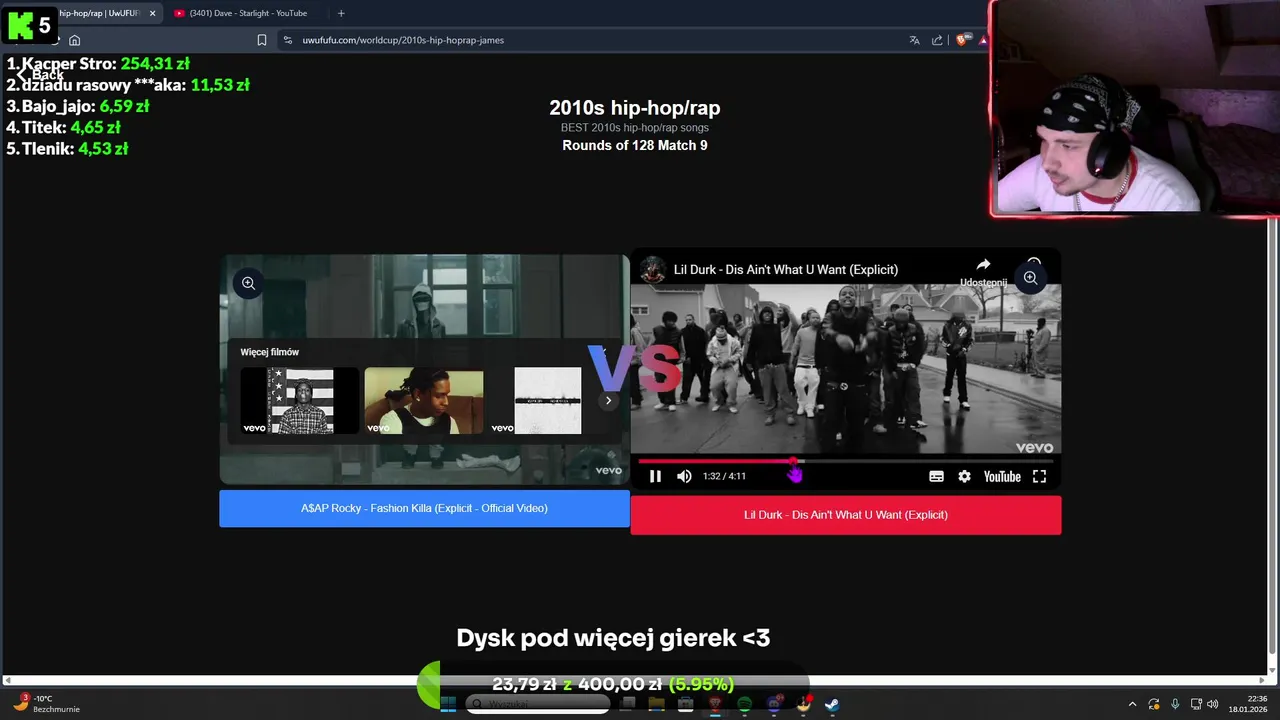The width and height of the screenshot is (1280, 720).
Task: Open the translate page icon
Action: 914,40
